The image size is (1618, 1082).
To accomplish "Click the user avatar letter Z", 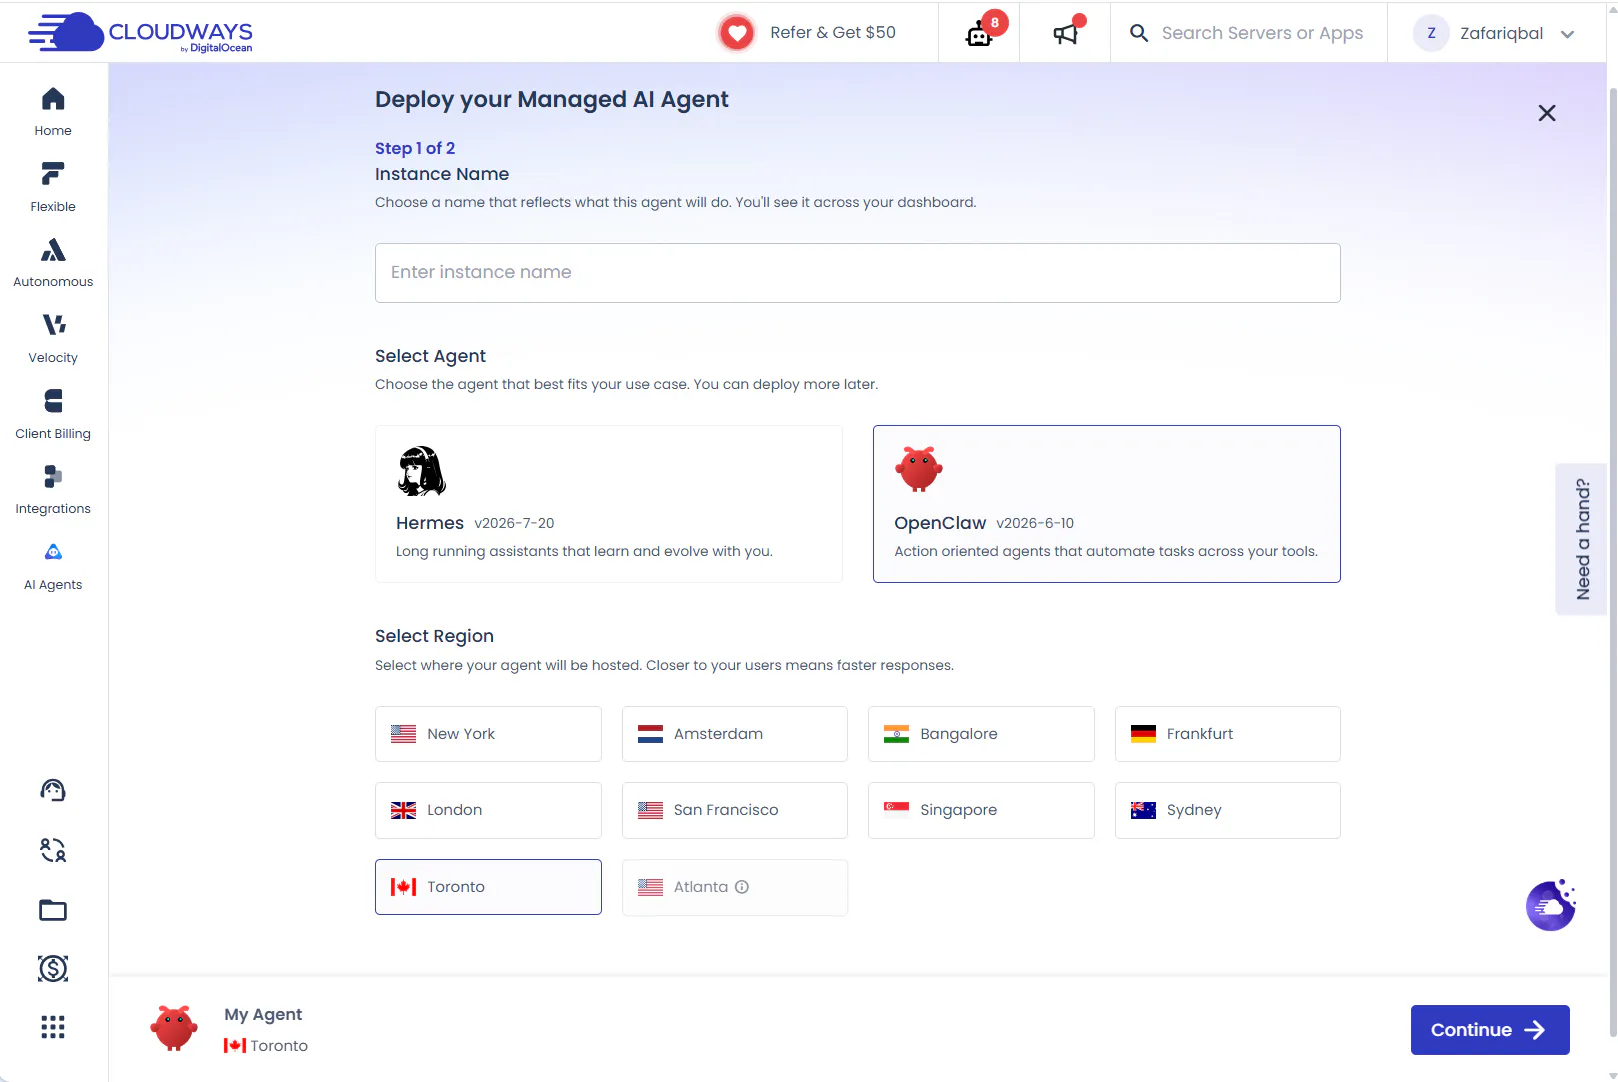I will click(x=1431, y=33).
